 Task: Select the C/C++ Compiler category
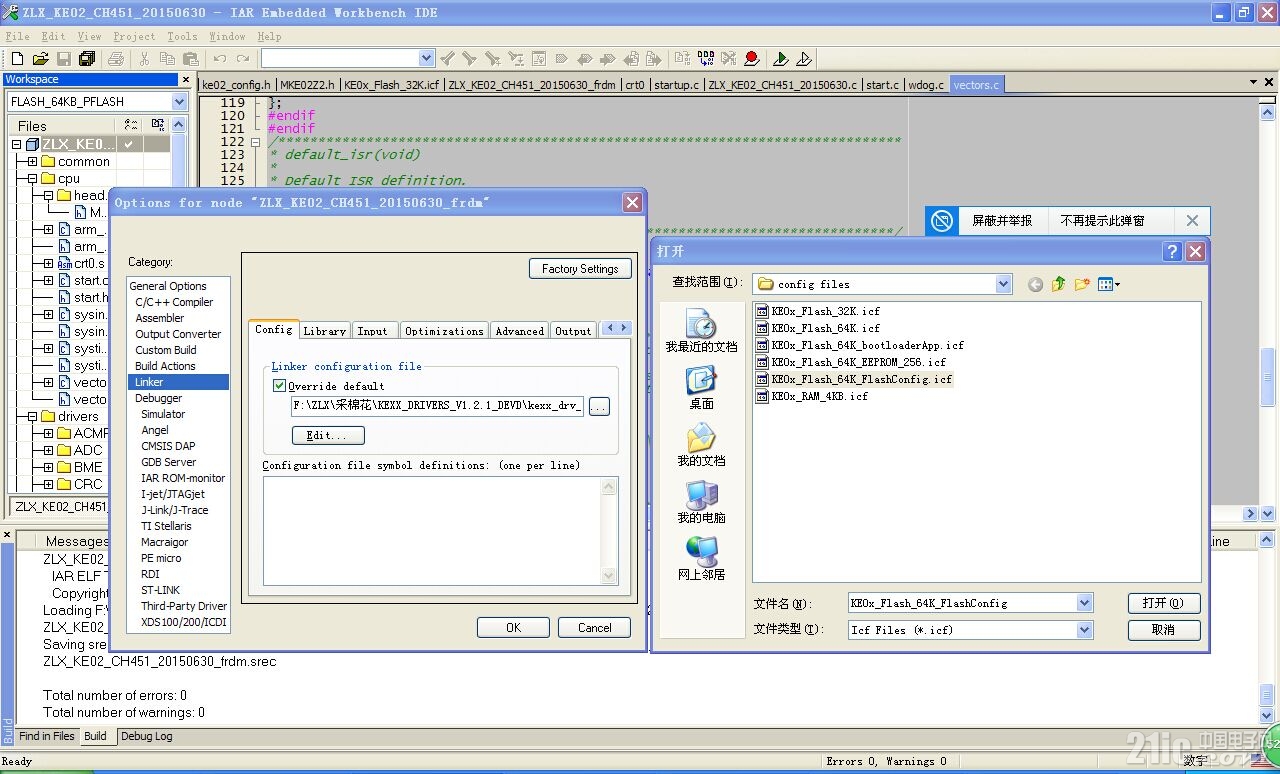(174, 302)
